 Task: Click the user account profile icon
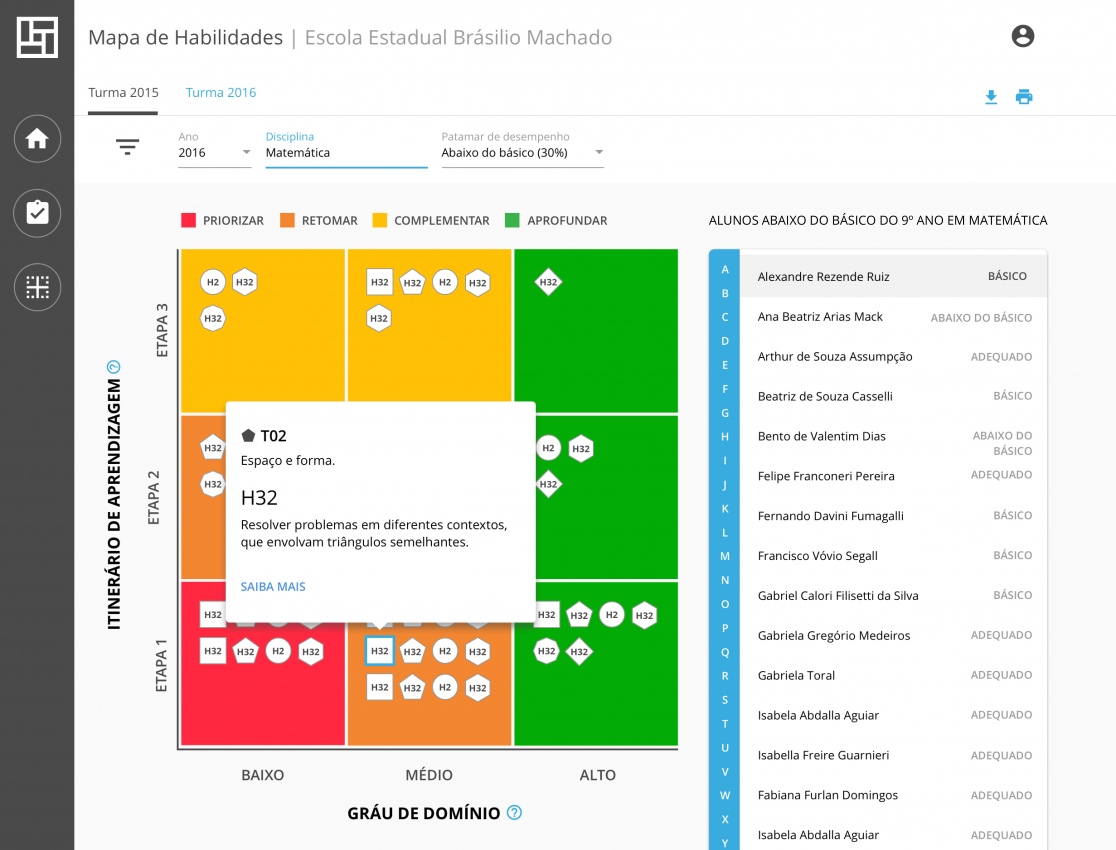click(x=1022, y=37)
